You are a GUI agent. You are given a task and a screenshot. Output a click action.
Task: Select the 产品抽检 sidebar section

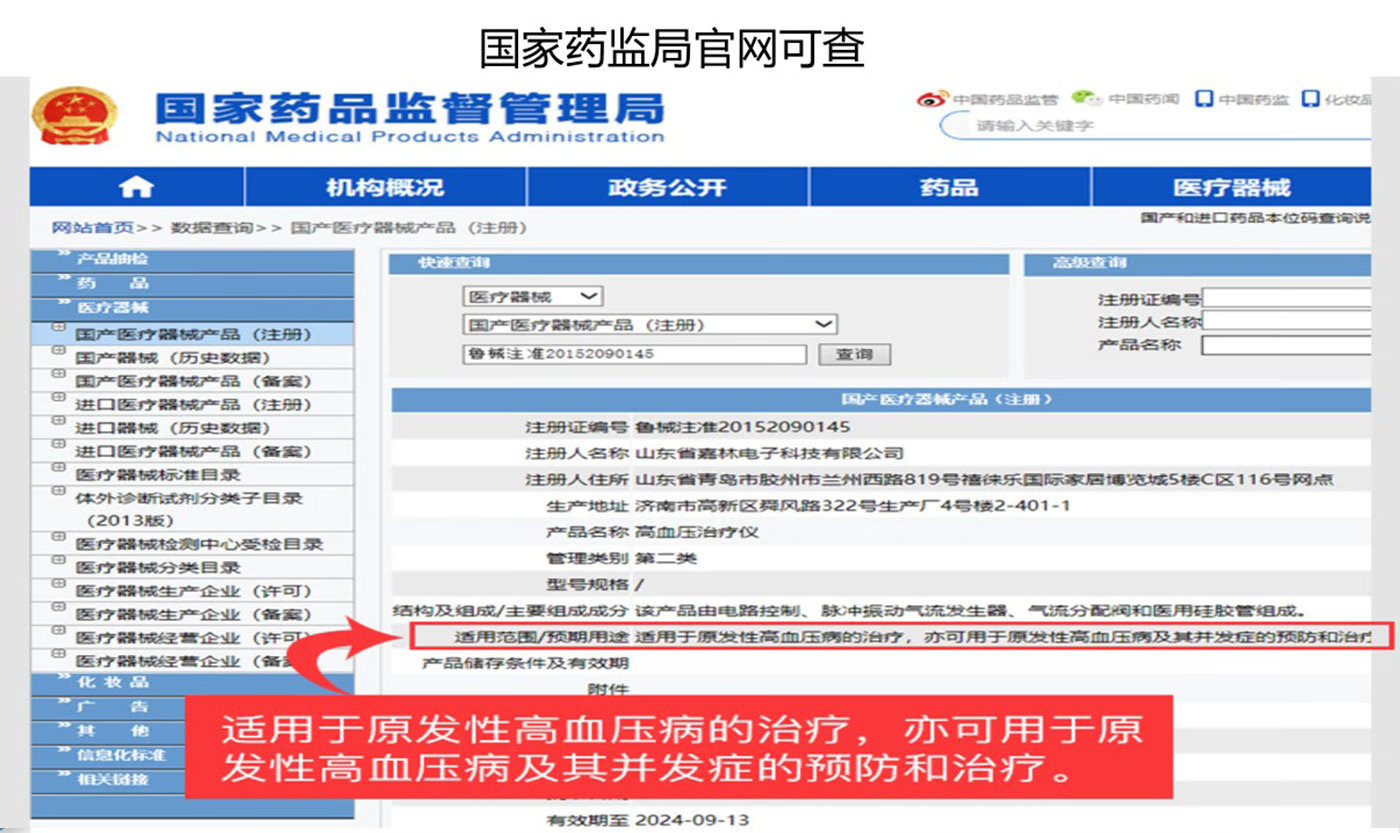tap(192, 260)
